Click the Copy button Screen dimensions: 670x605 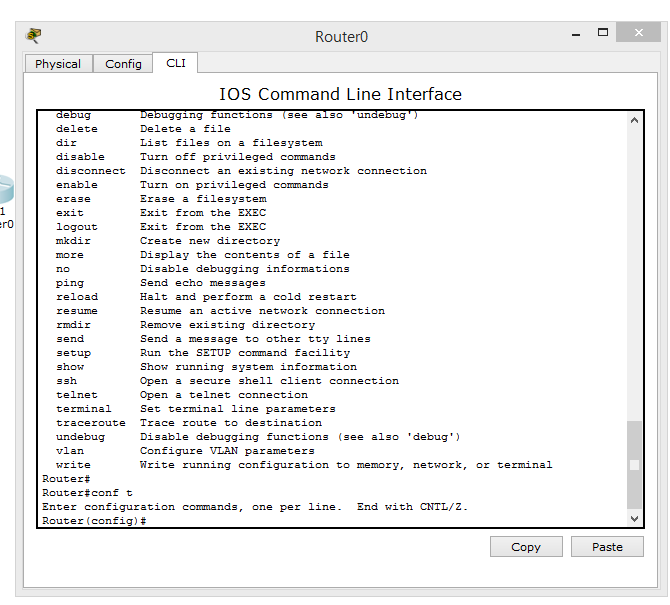click(x=526, y=546)
